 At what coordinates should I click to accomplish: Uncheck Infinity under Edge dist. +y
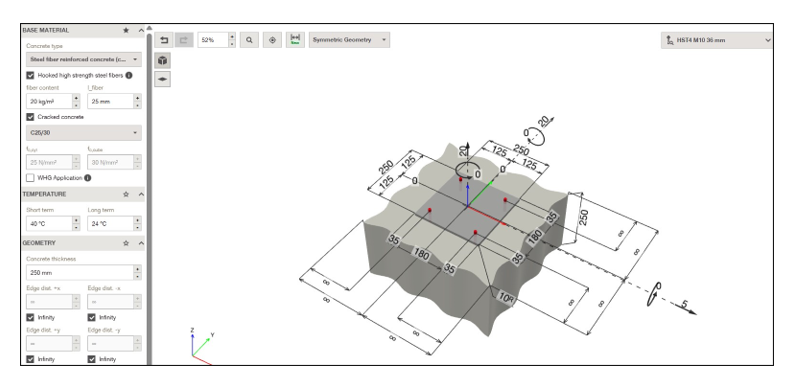30,359
